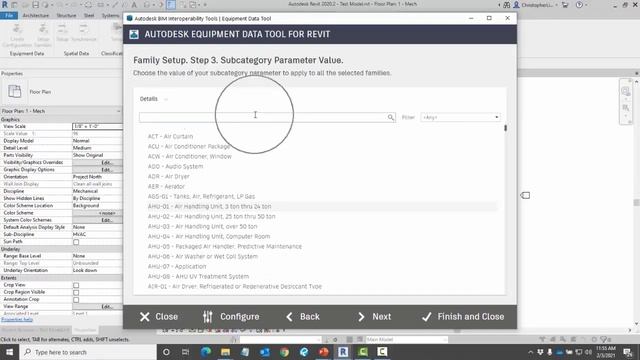Open Configure in the dialog footer
The height and width of the screenshot is (360, 640).
[x=231, y=317]
